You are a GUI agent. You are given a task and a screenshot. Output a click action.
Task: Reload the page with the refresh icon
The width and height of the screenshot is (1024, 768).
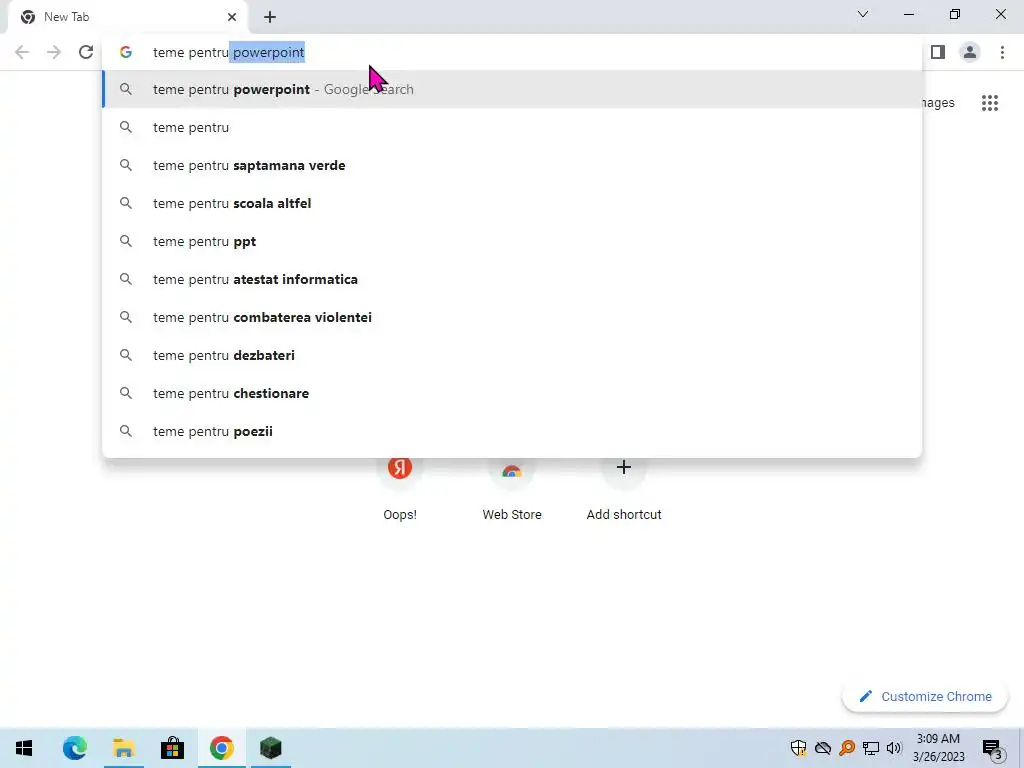(x=86, y=52)
